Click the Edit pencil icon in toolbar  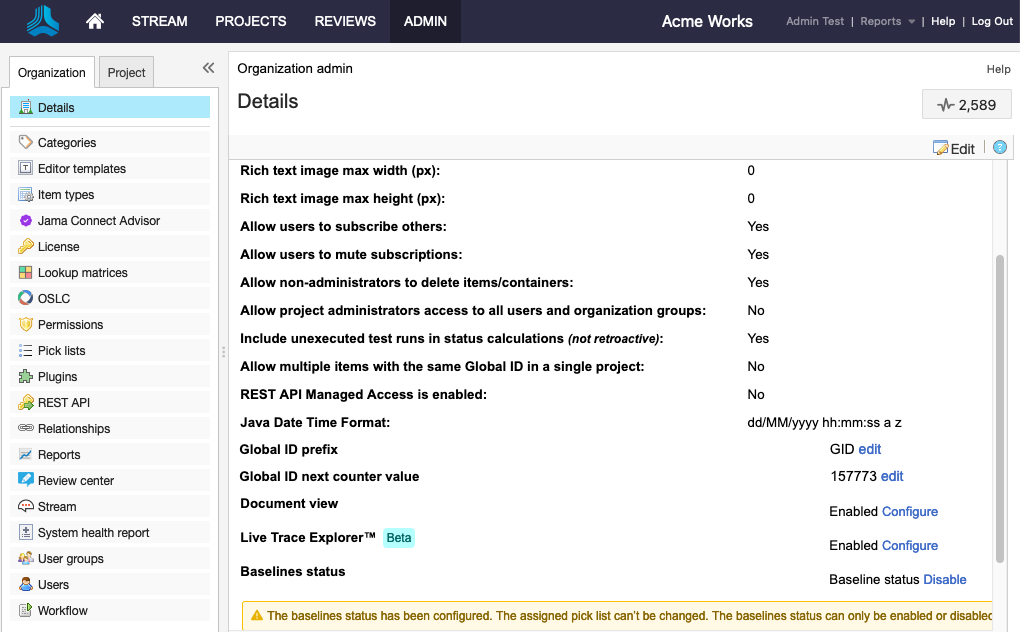[941, 148]
